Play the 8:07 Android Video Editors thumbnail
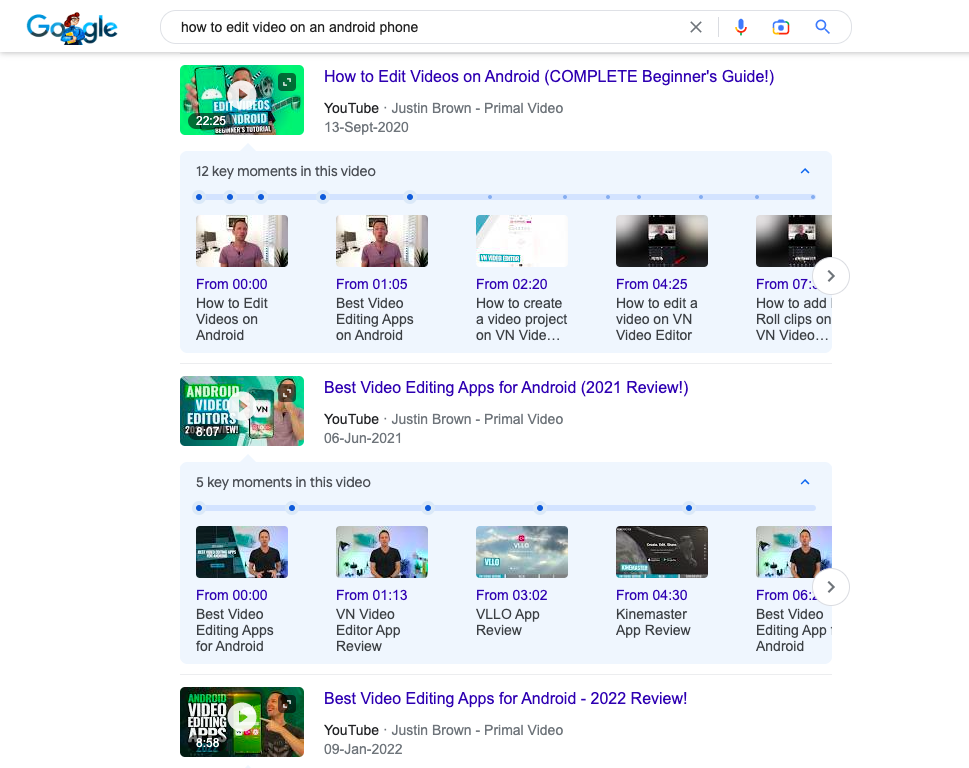969x768 pixels. tap(241, 410)
